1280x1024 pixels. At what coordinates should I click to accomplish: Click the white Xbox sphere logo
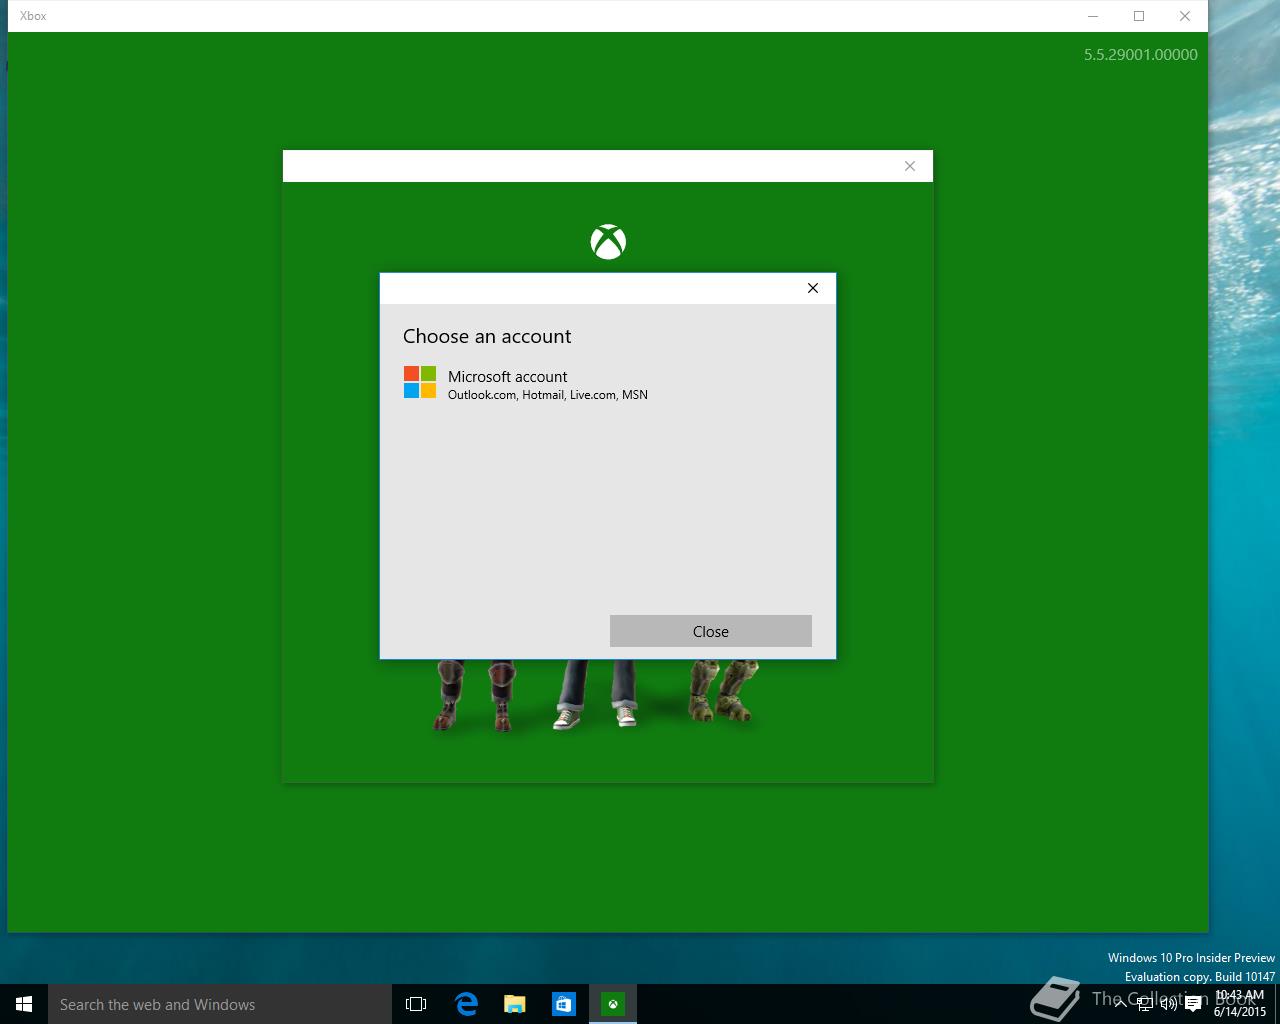coord(608,242)
